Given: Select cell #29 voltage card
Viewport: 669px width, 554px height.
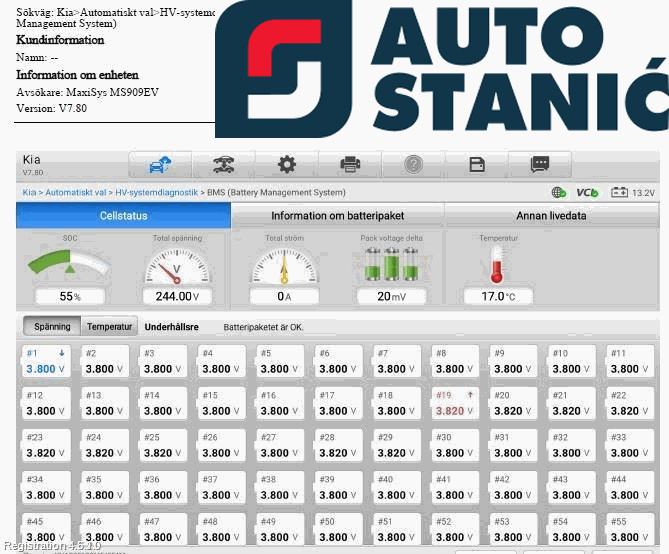Looking at the screenshot, I should [x=396, y=445].
